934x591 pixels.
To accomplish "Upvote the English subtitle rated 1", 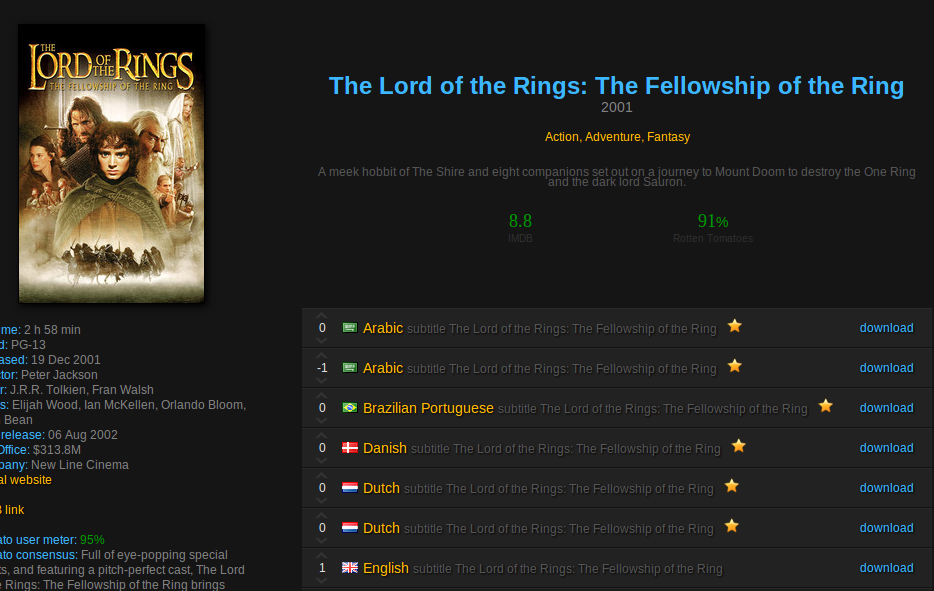I will click(x=322, y=555).
